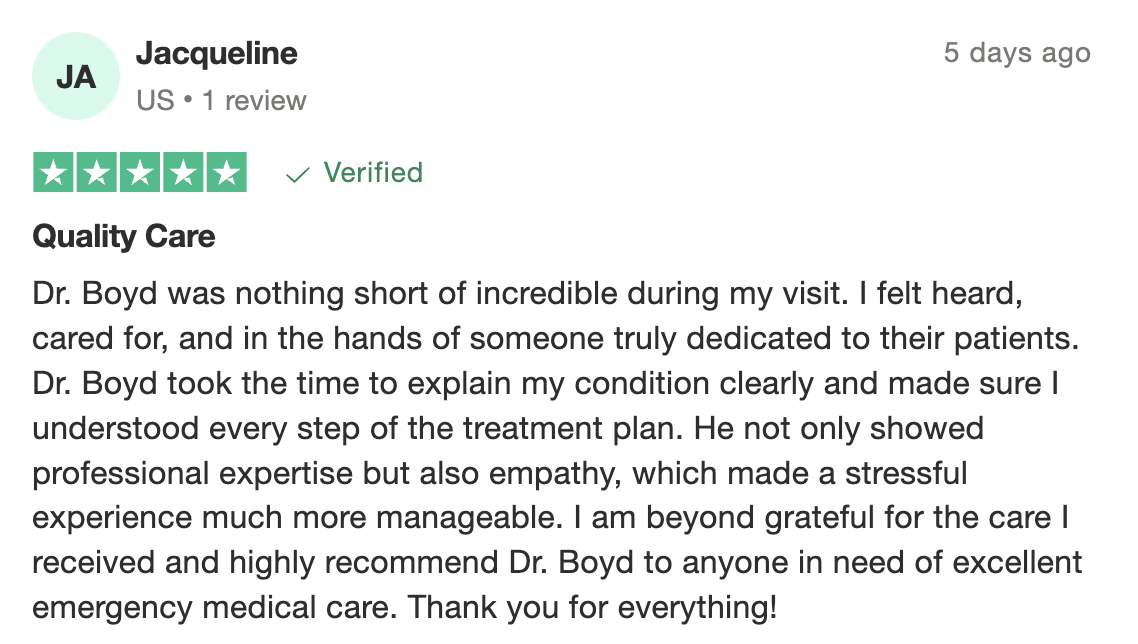The height and width of the screenshot is (644, 1138).
Task: Open the "Quality Care" review title
Action: [124, 236]
